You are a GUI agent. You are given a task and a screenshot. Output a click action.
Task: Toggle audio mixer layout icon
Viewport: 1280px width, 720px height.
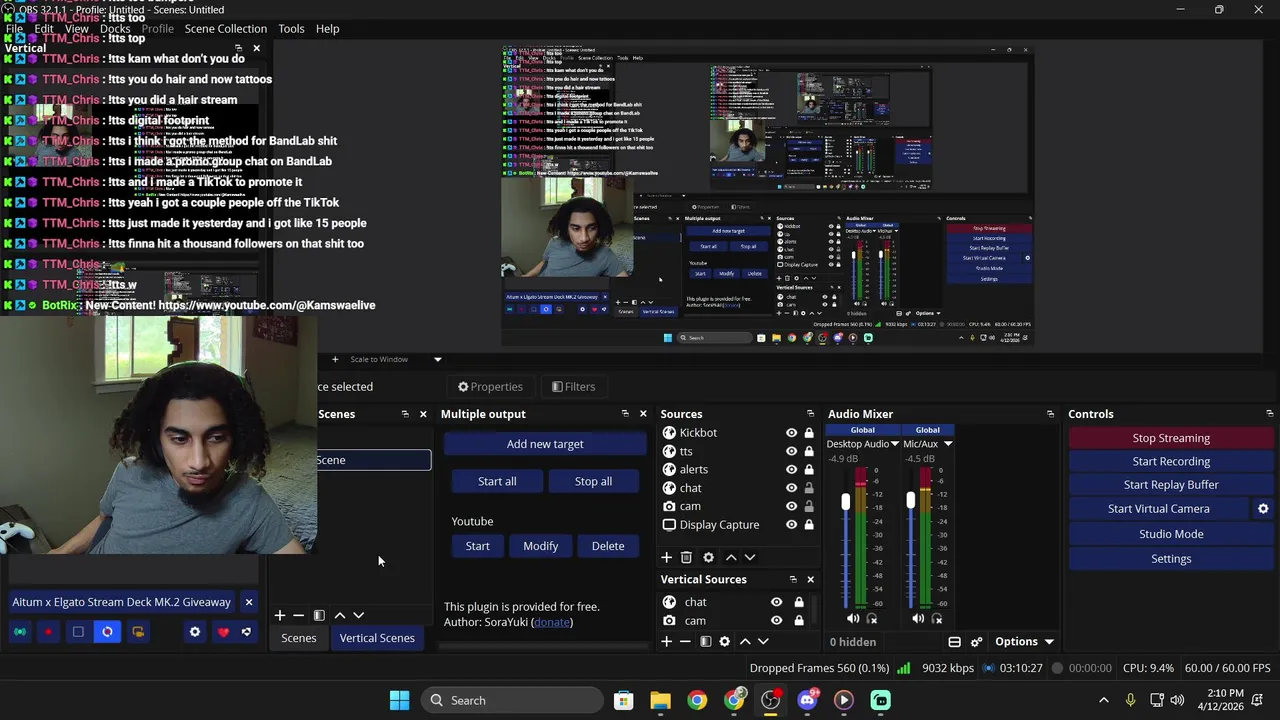(954, 642)
